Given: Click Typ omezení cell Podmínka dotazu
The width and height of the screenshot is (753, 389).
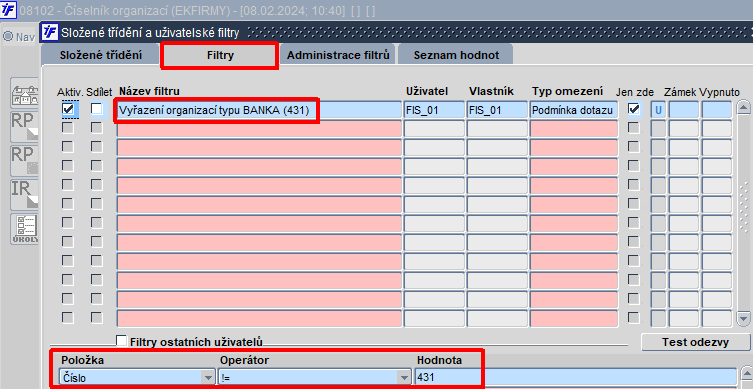Looking at the screenshot, I should click(573, 110).
